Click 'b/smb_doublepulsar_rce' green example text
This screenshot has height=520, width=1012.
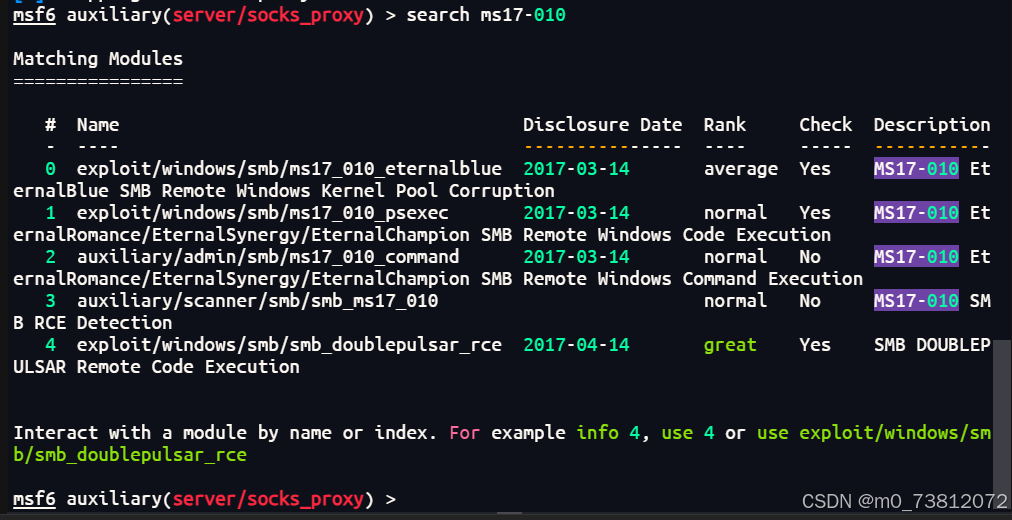click(130, 455)
